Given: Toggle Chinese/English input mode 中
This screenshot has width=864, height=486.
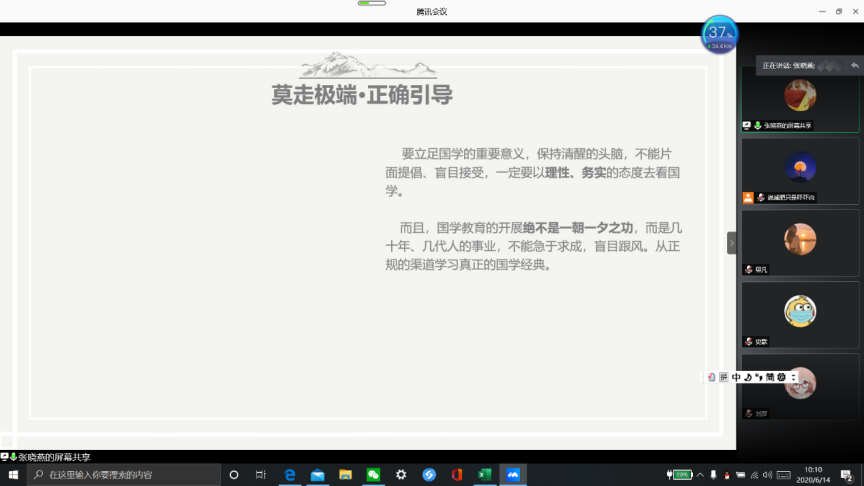Looking at the screenshot, I should 736,377.
